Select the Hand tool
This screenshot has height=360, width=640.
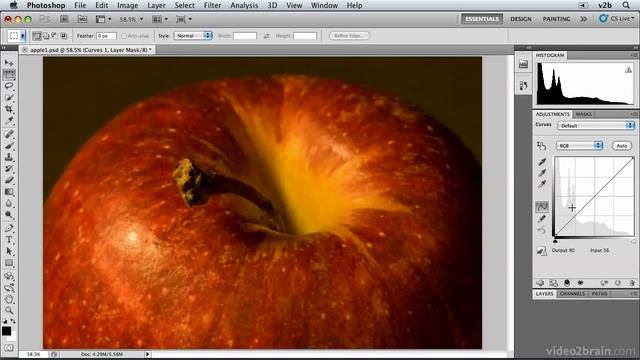[x=9, y=299]
